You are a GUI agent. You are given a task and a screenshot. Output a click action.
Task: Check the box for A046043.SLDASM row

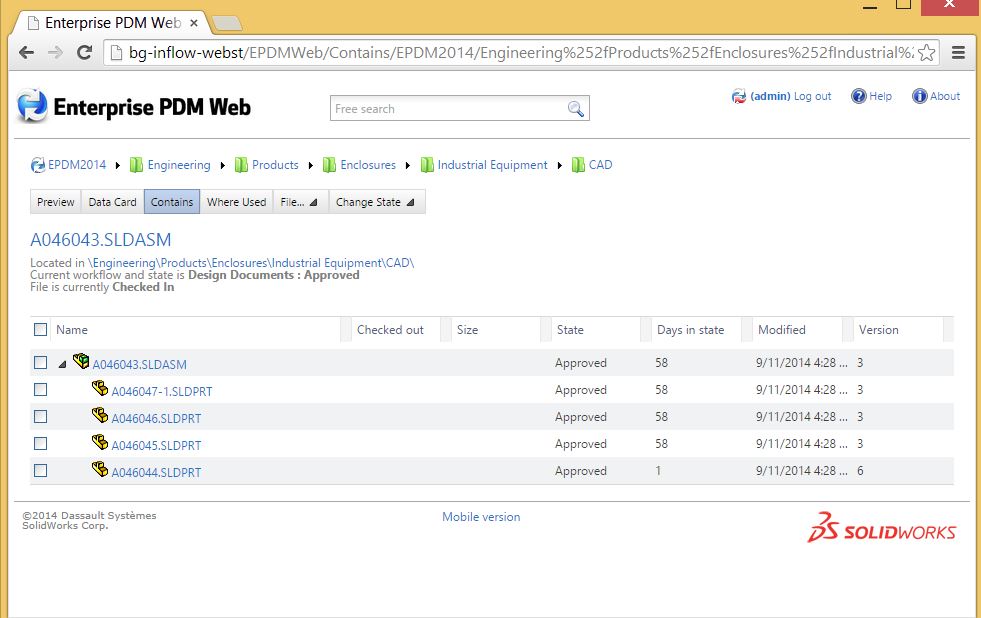41,363
